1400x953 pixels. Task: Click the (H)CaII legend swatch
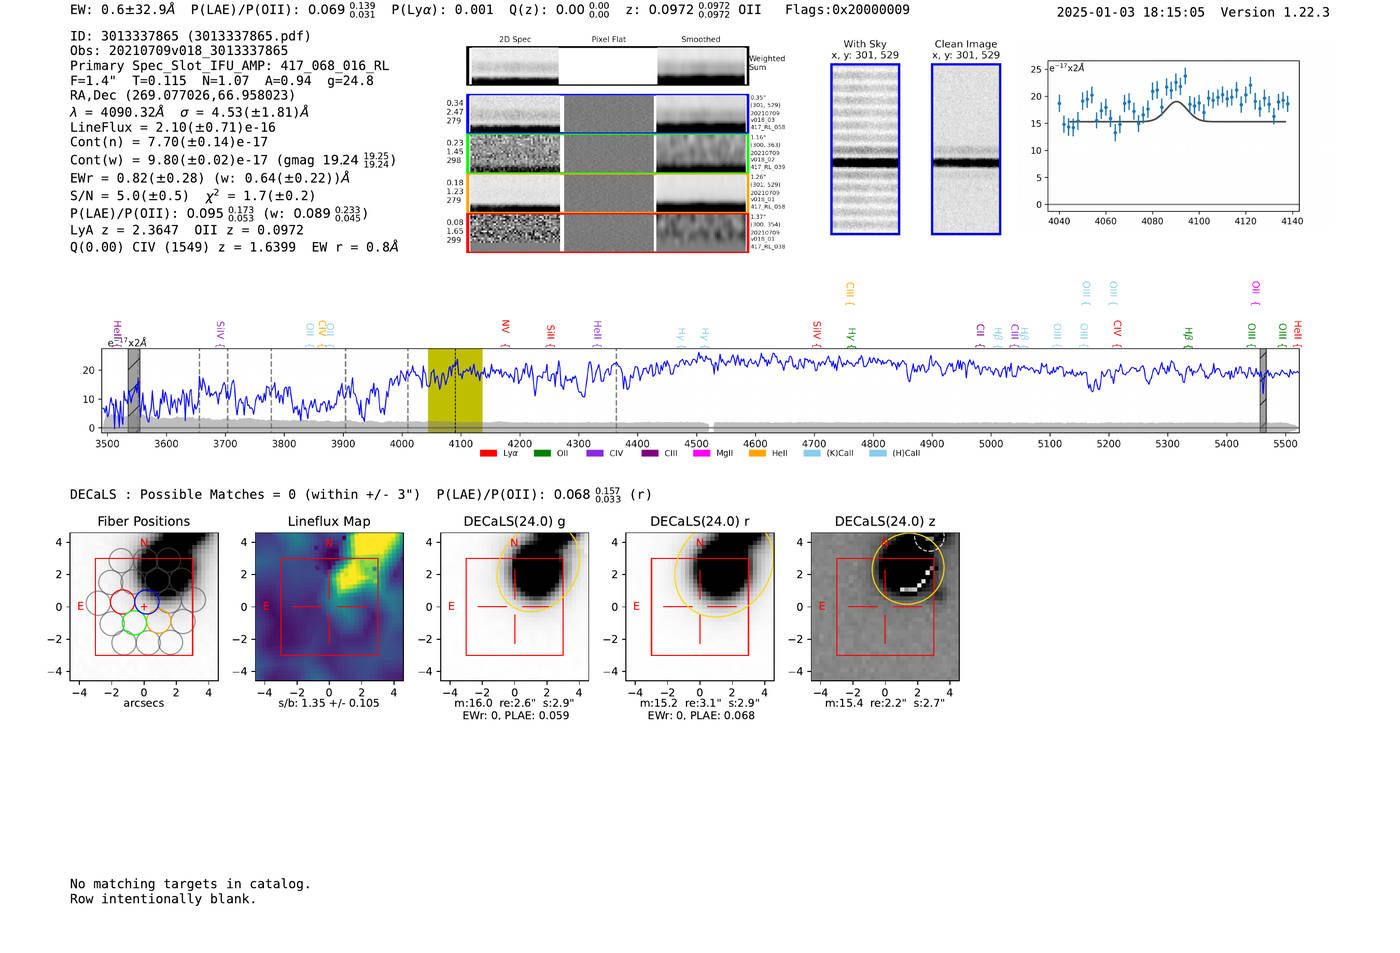(x=878, y=453)
